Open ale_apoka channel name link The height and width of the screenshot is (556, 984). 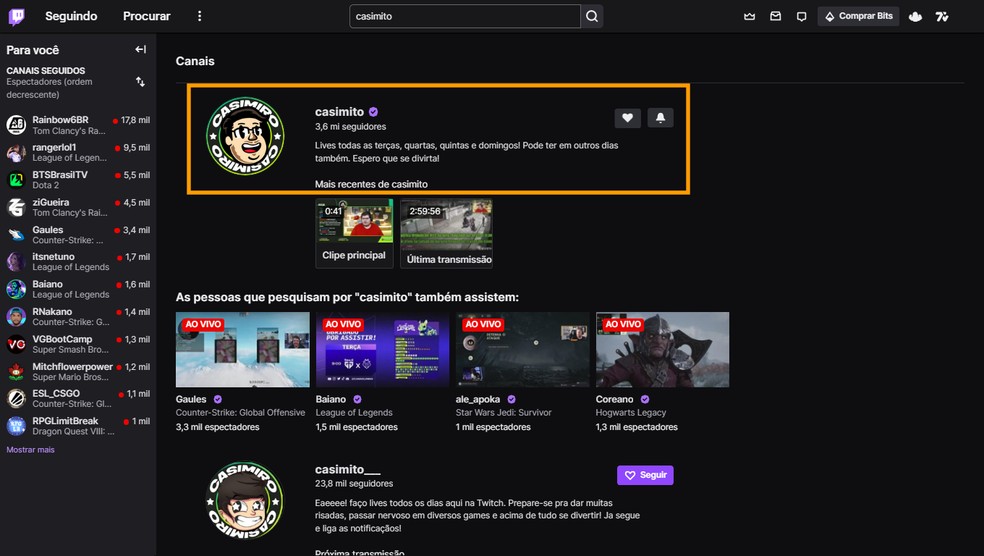(478, 399)
